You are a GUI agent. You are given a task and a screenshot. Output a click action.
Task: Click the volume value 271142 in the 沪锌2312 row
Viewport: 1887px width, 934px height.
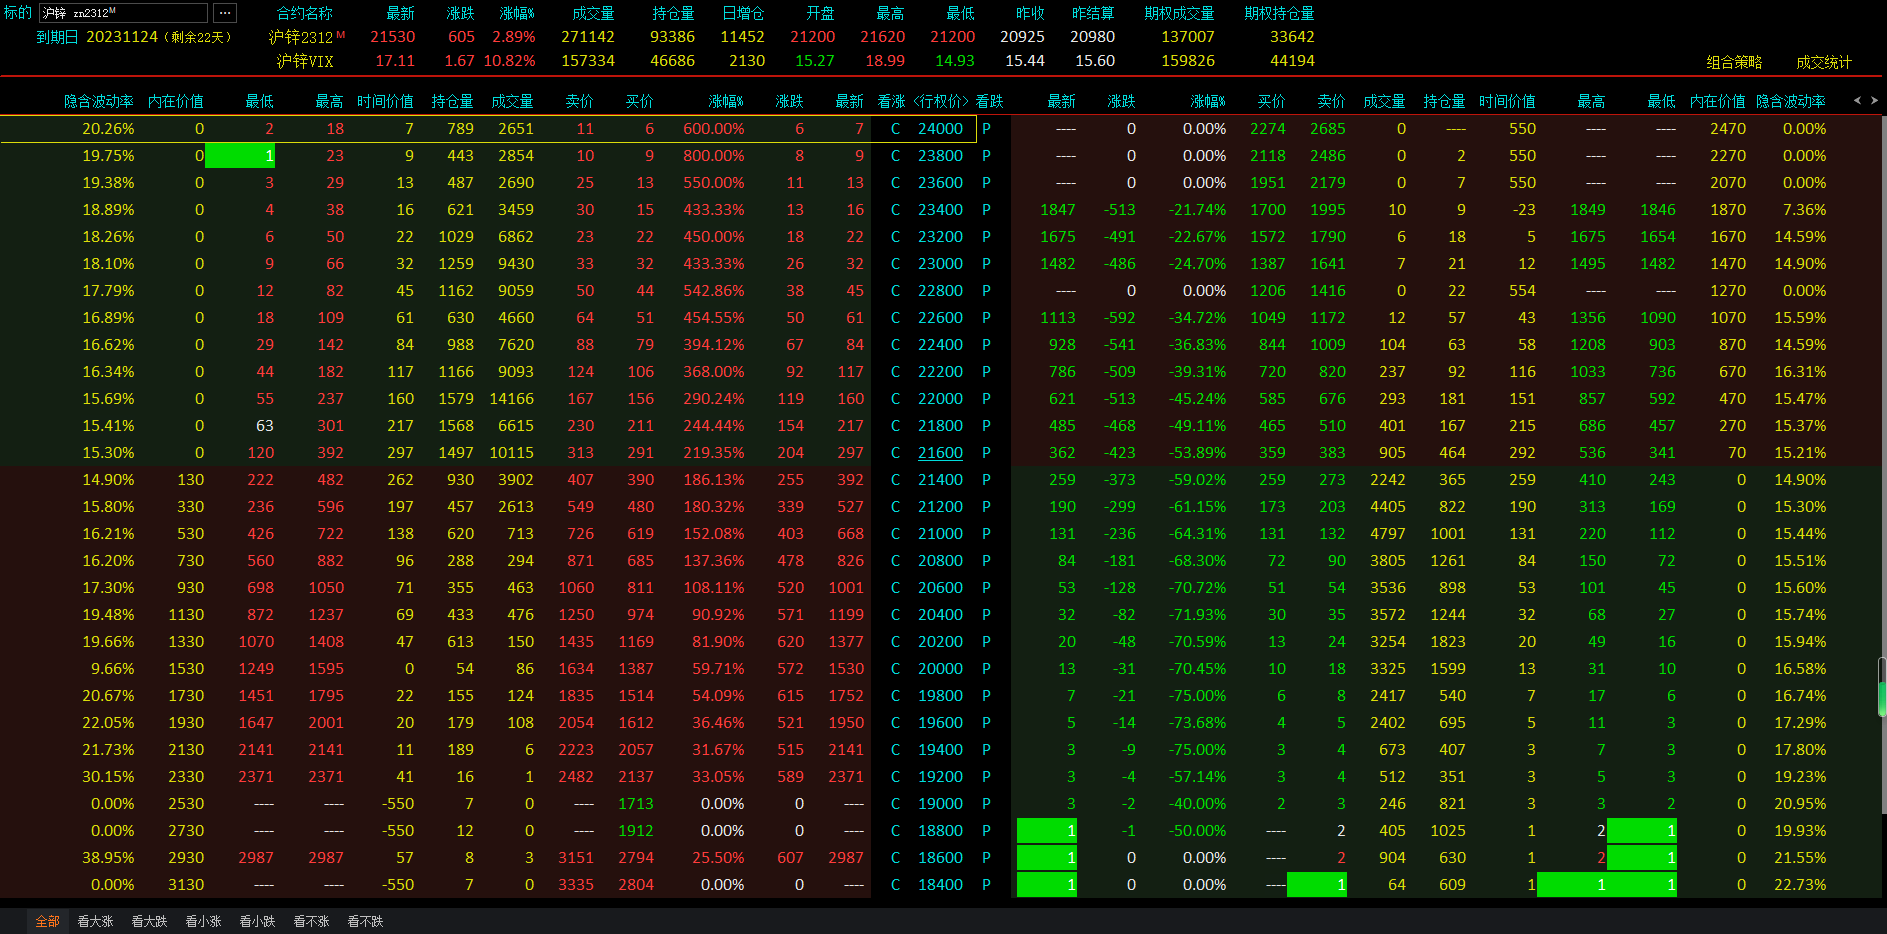click(x=587, y=37)
